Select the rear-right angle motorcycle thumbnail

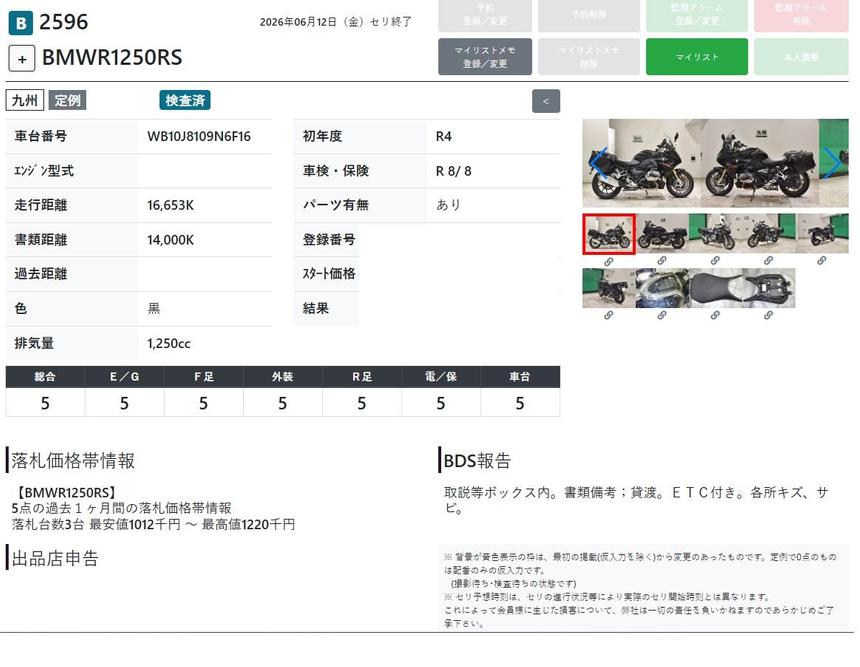[609, 288]
